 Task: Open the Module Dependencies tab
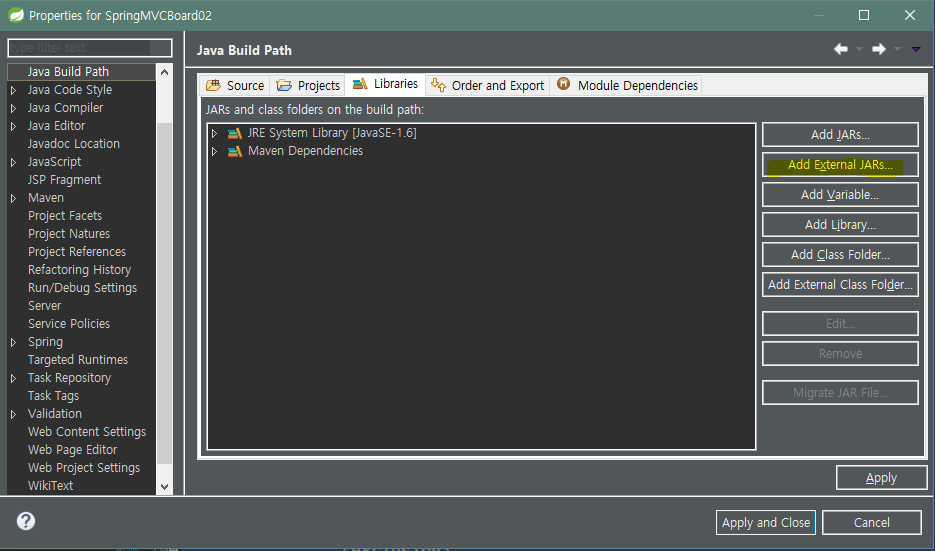pyautogui.click(x=627, y=85)
